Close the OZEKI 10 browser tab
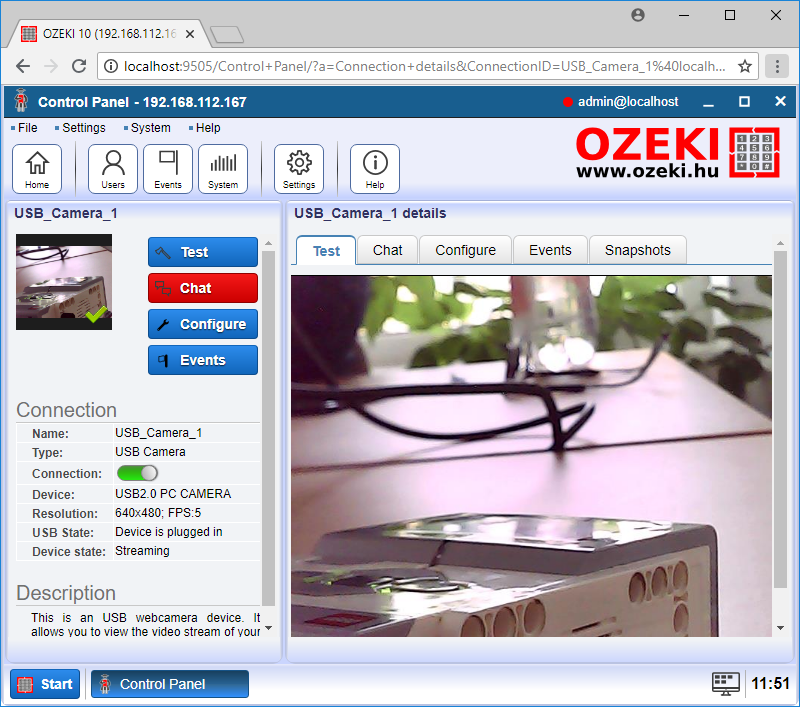 [x=190, y=34]
